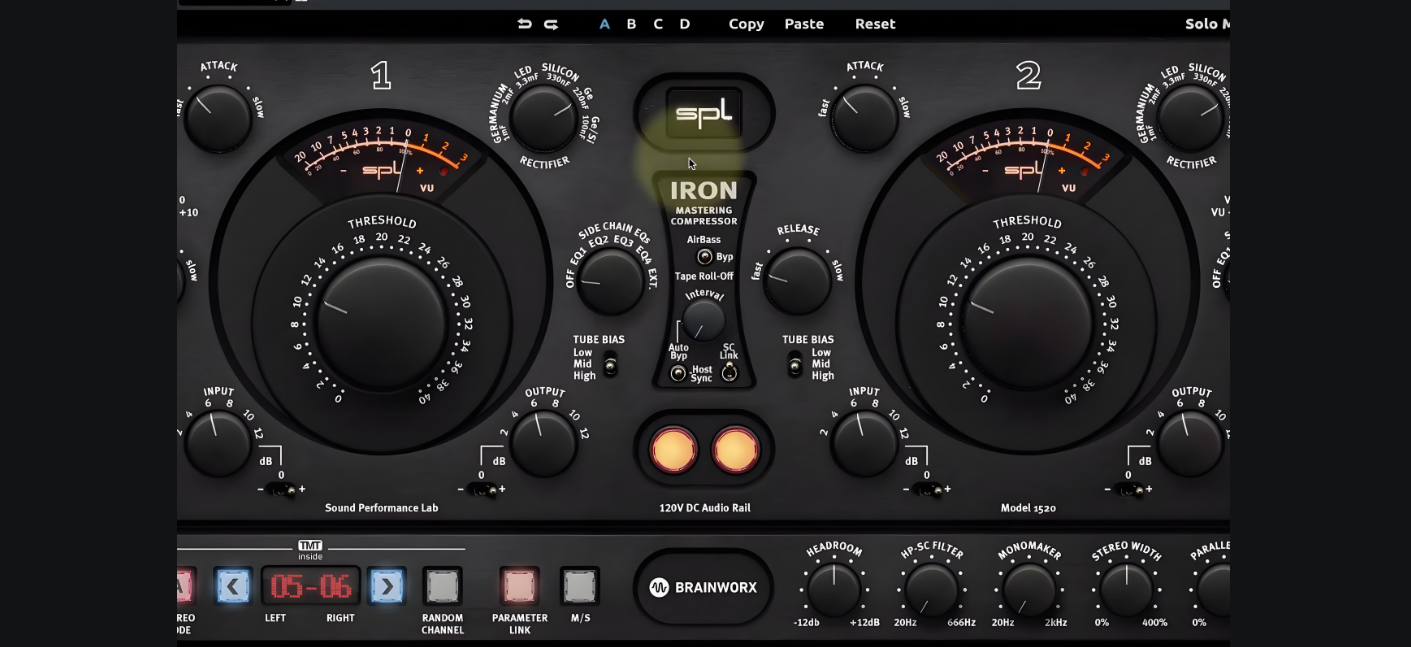Toggle the Auto Byp / Host Sync switch

point(678,373)
